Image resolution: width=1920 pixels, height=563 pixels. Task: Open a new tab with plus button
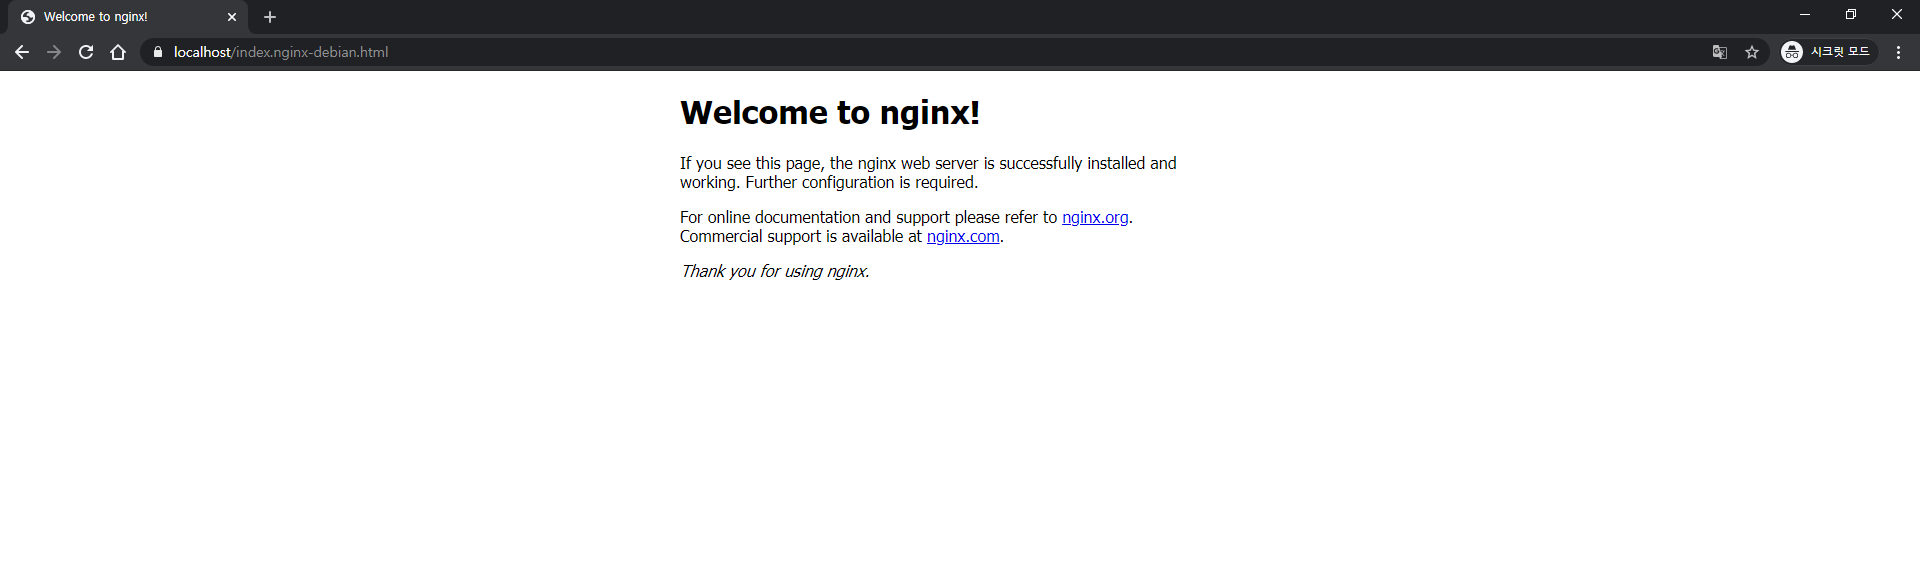[270, 17]
